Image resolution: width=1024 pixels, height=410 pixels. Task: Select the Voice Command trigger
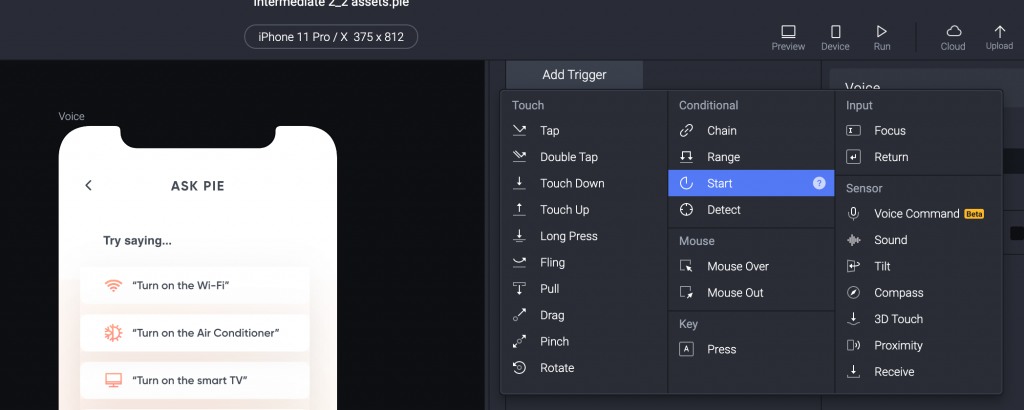coord(916,214)
